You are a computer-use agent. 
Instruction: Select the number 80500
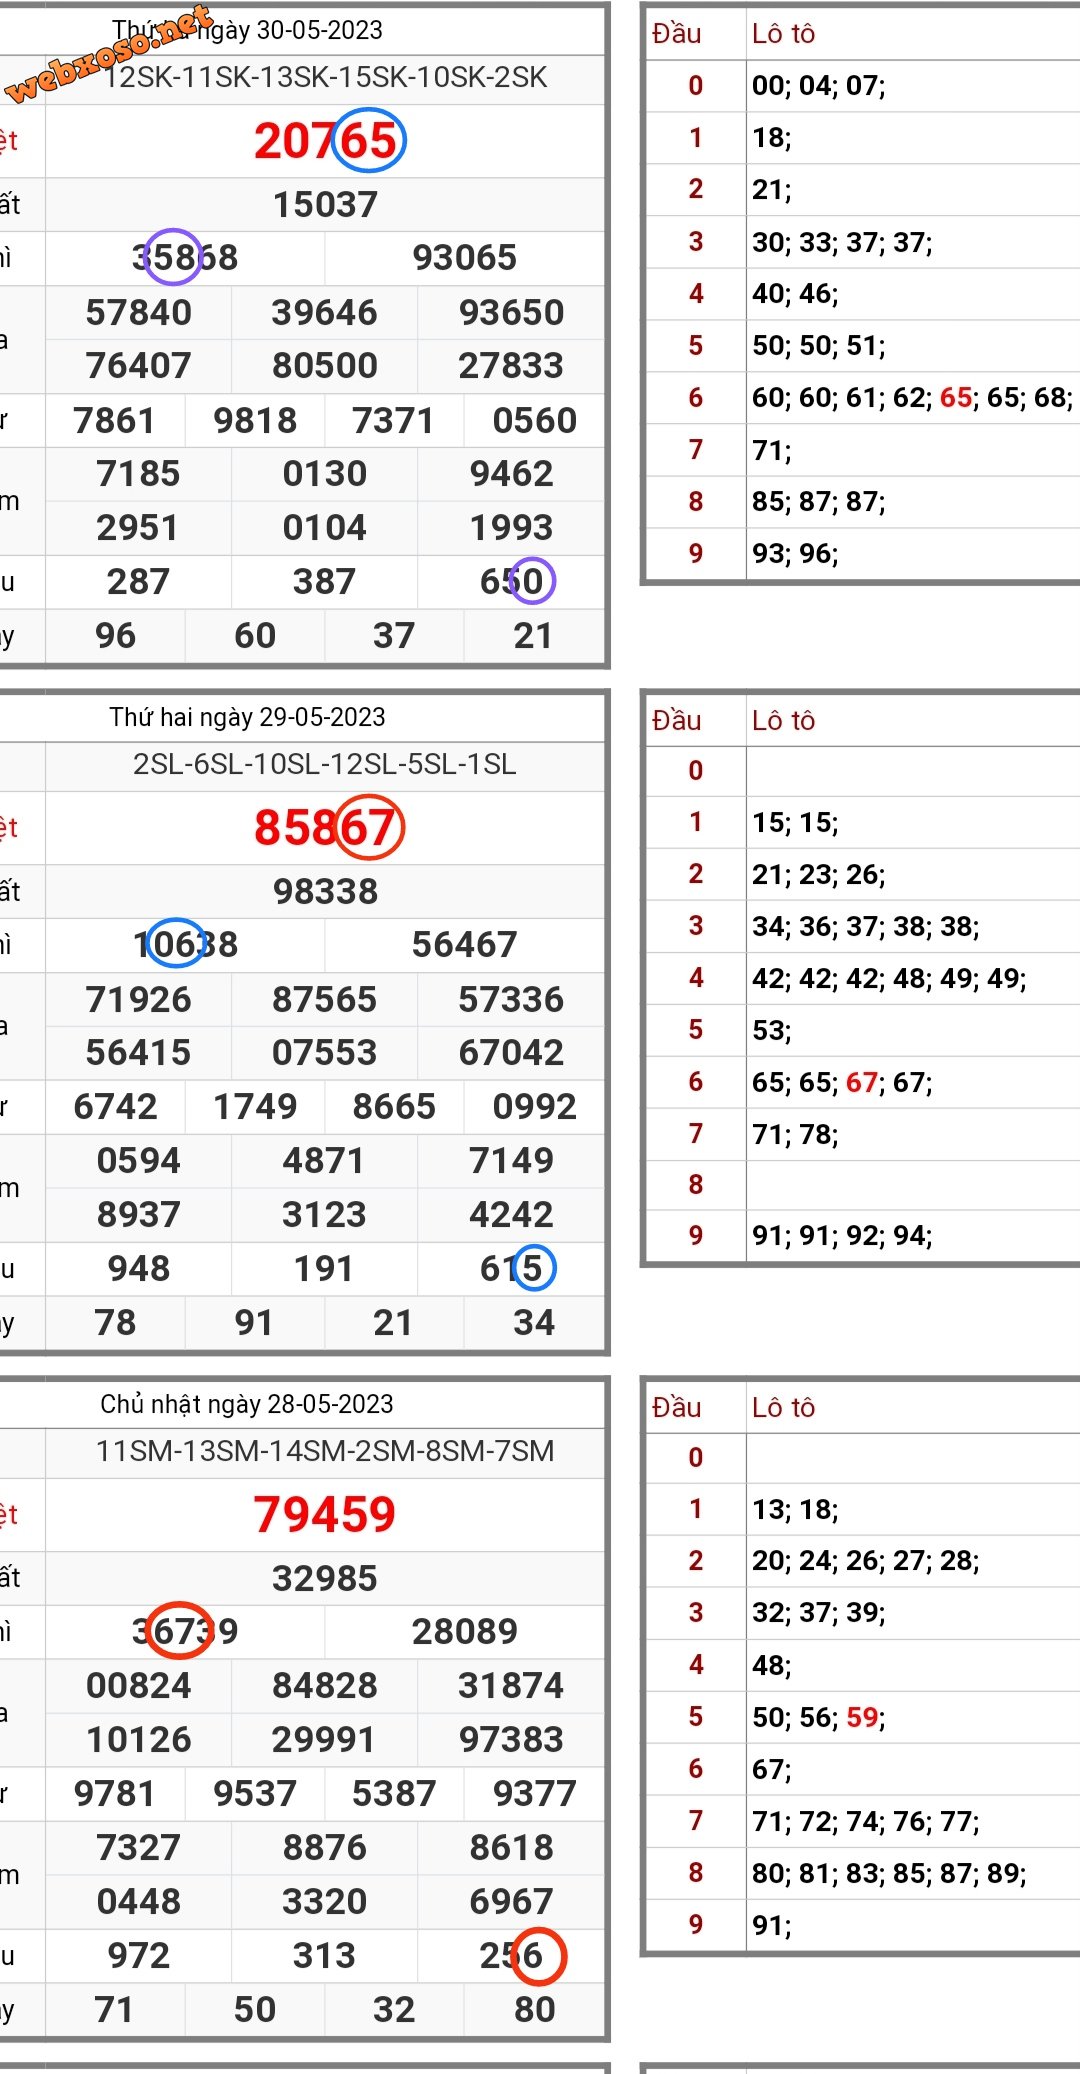[x=325, y=366]
